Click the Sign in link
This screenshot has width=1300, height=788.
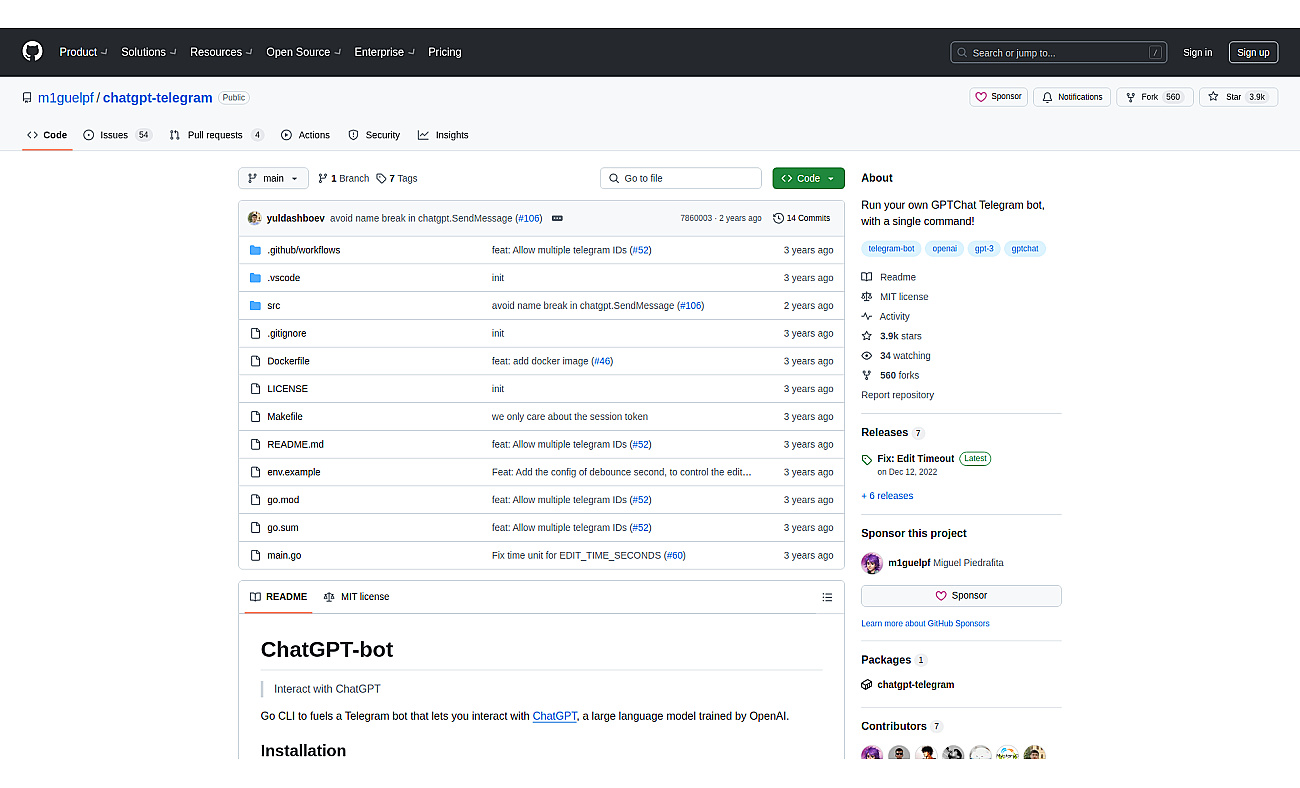[1197, 53]
